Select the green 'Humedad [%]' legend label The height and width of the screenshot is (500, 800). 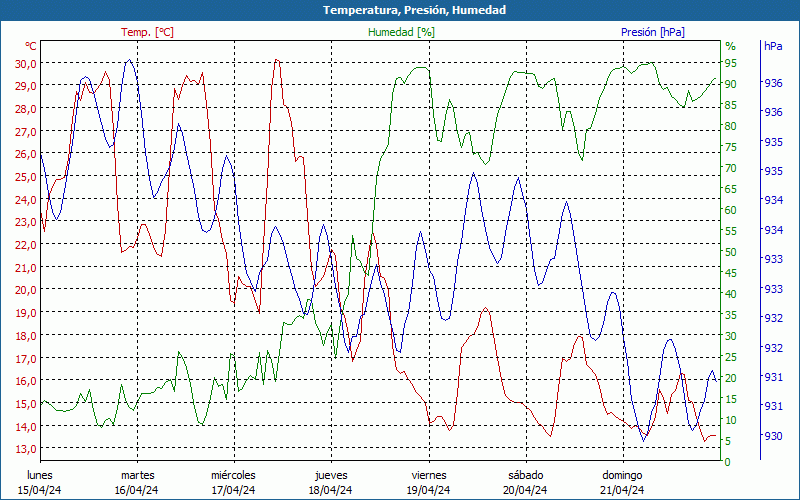(401, 32)
